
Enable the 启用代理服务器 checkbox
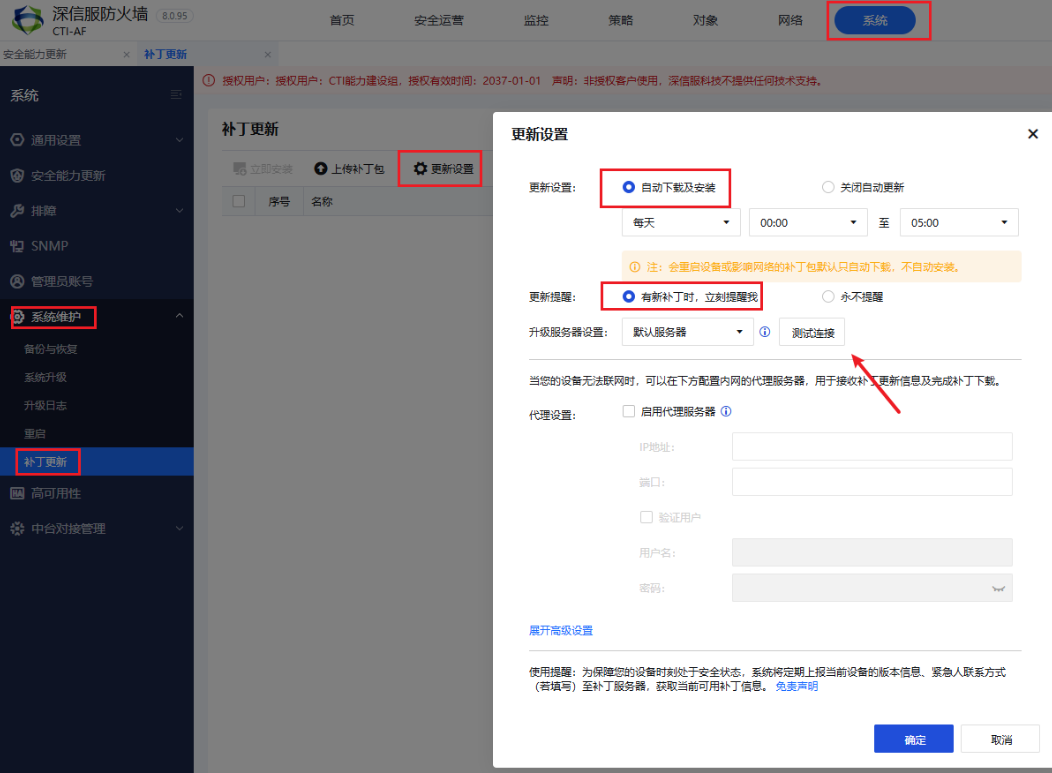pyautogui.click(x=629, y=411)
